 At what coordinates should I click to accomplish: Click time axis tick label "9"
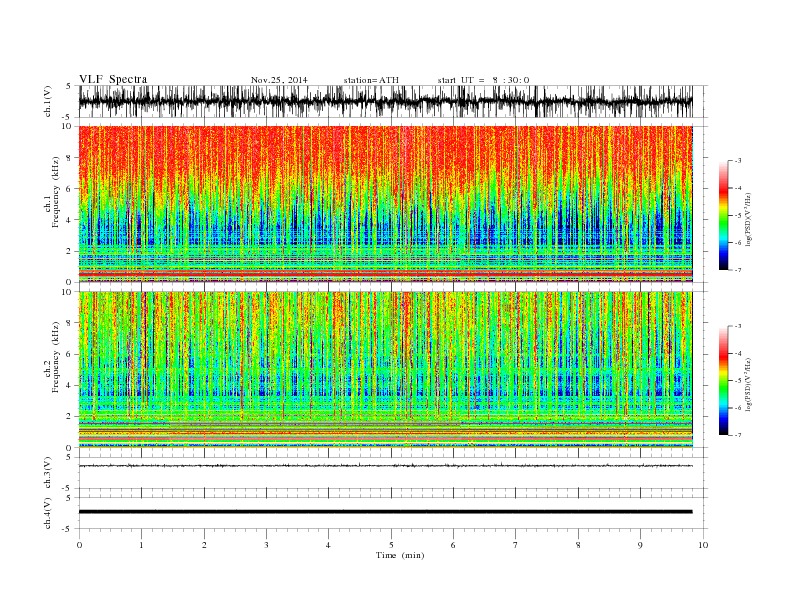click(640, 545)
